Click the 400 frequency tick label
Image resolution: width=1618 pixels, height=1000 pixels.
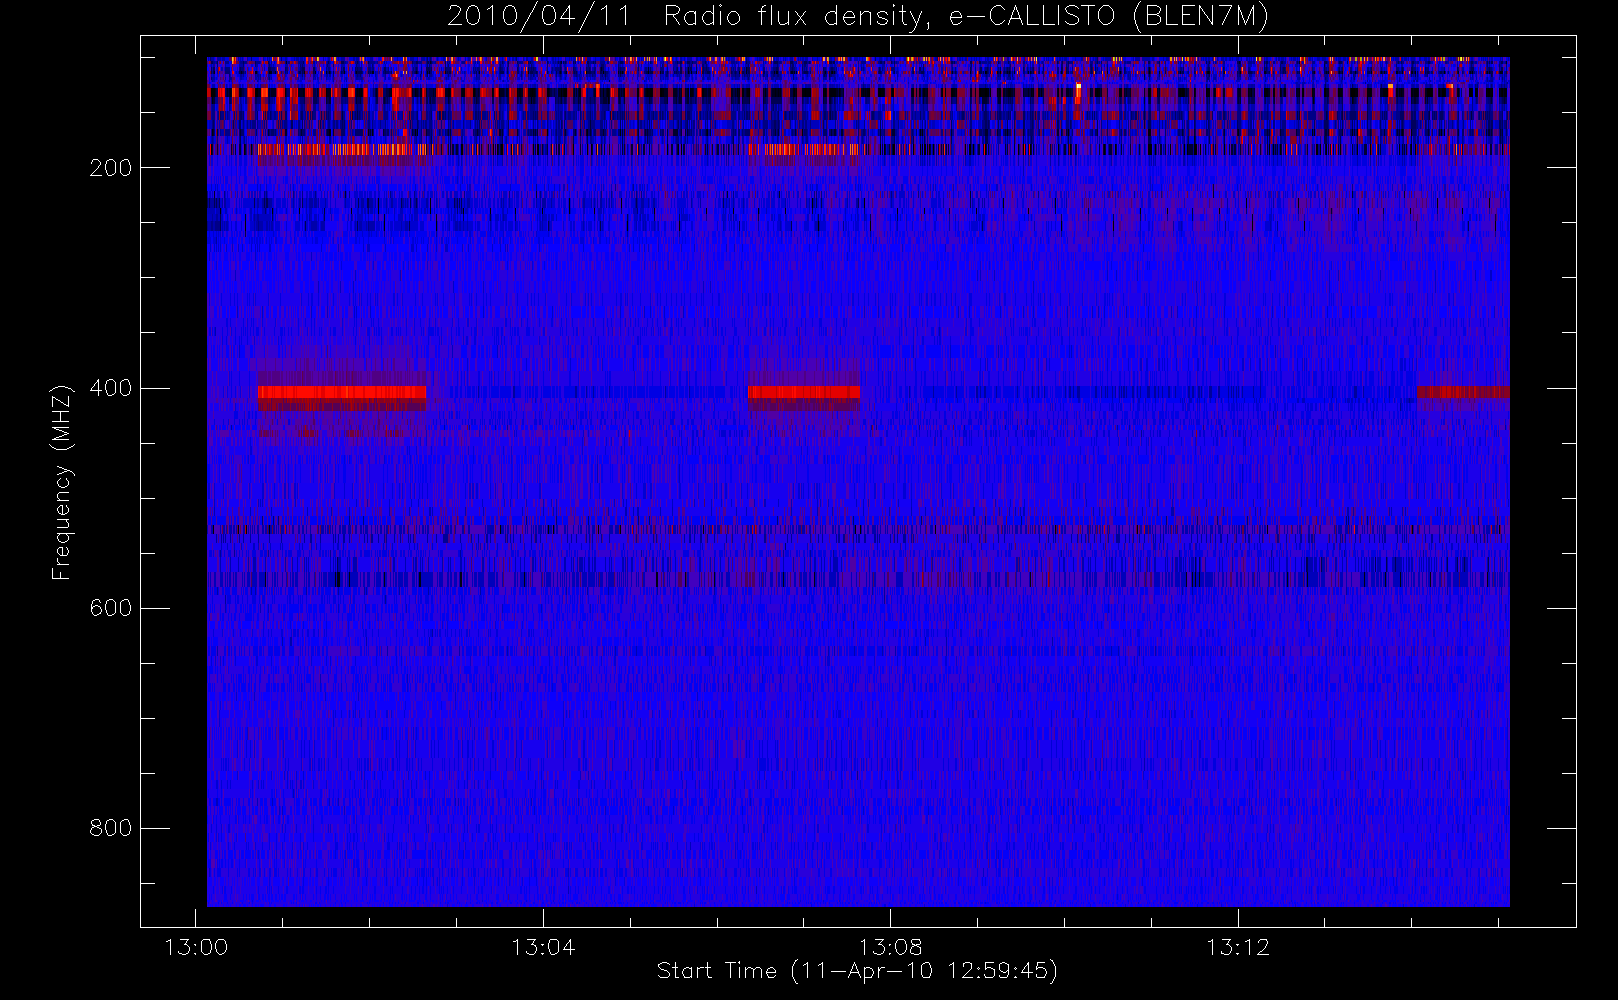click(111, 388)
